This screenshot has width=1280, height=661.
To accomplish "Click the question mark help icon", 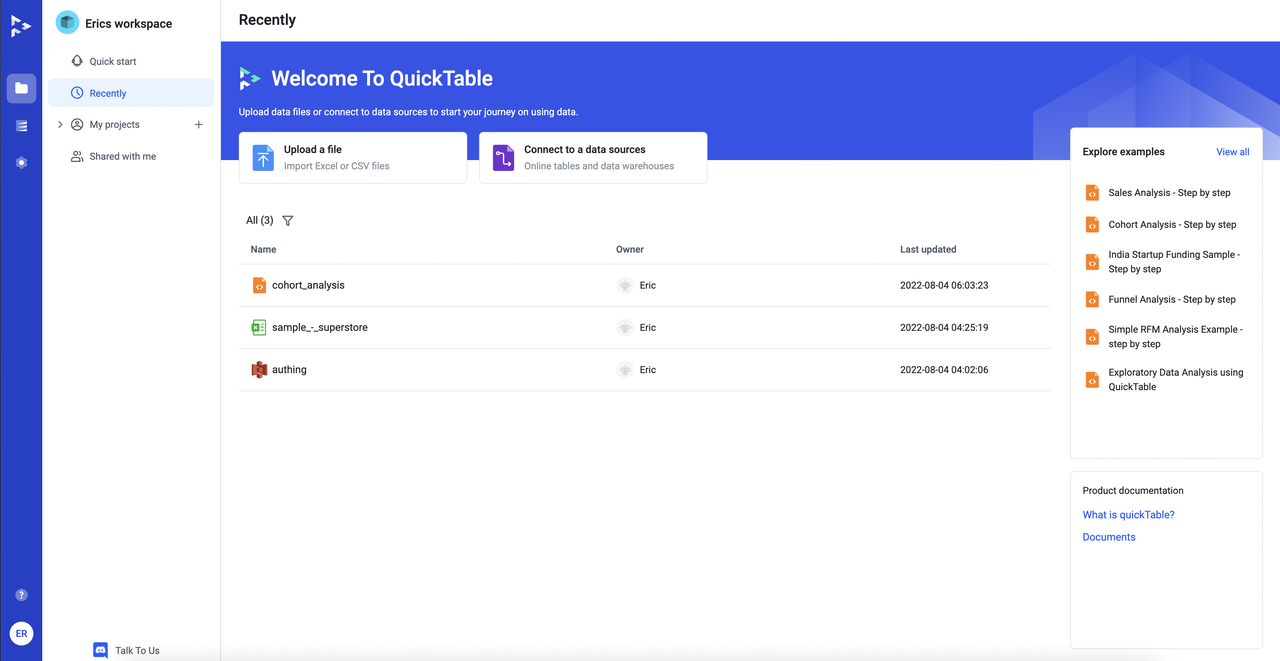I will [21, 595].
